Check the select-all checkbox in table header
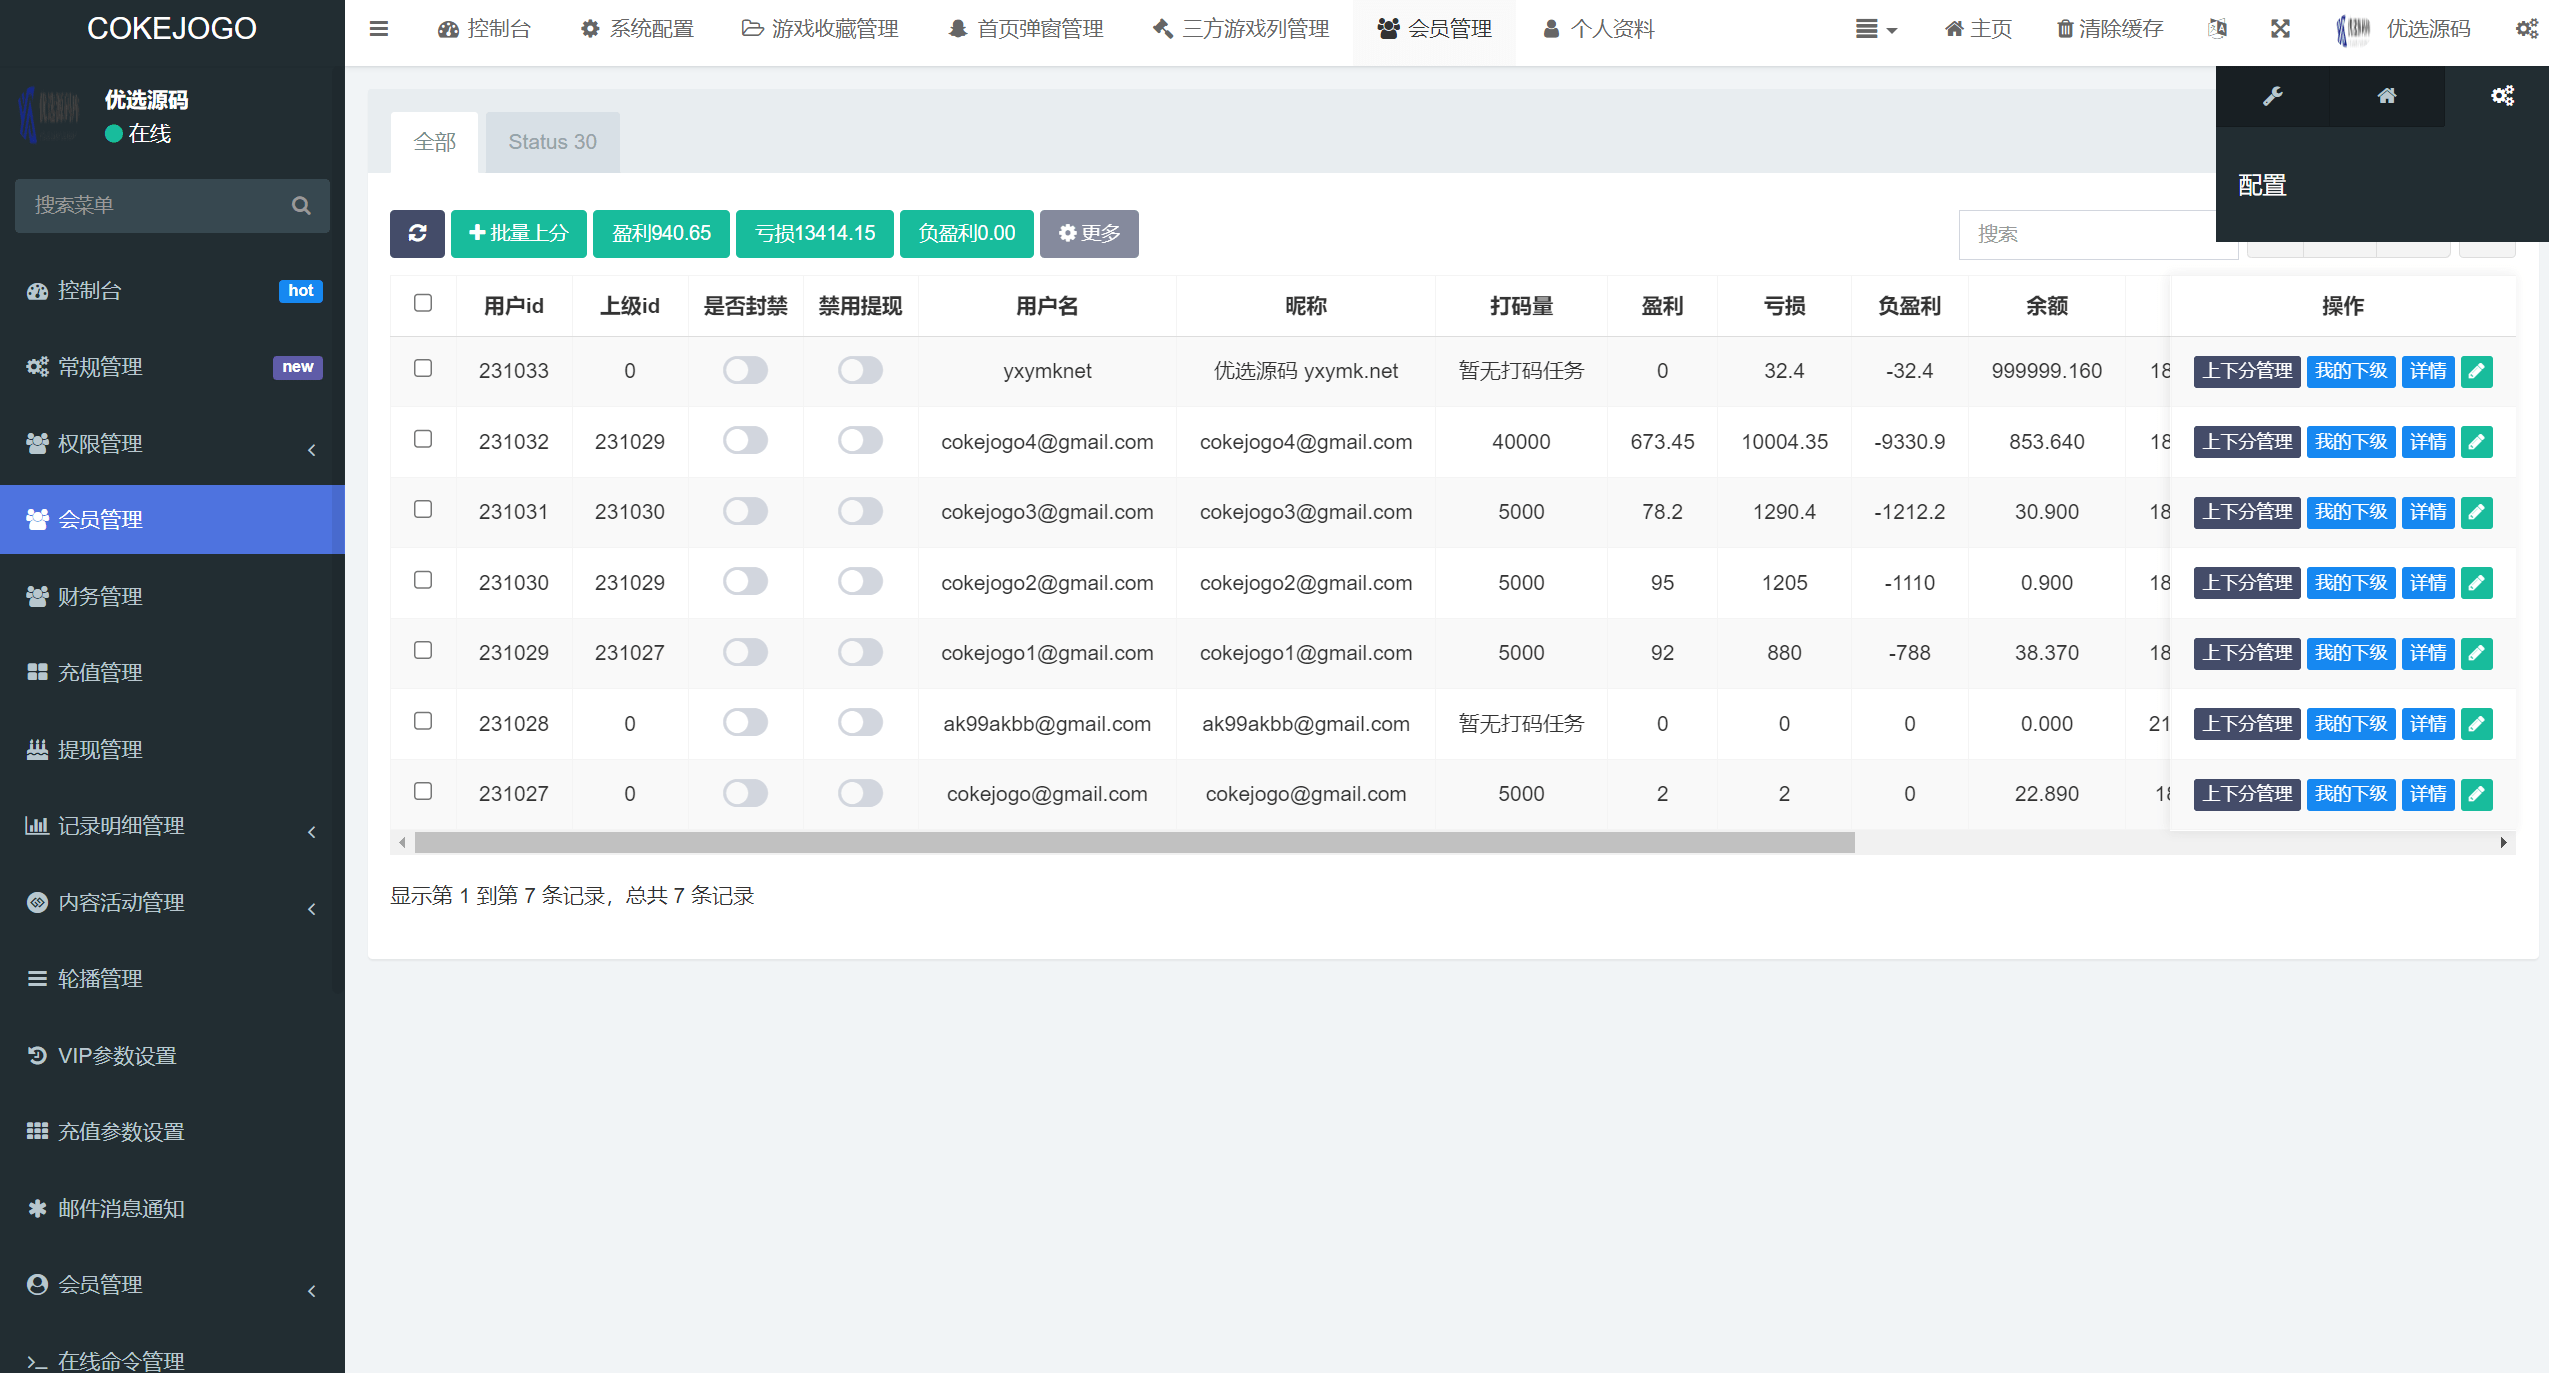The image size is (2549, 1373). pos(423,303)
